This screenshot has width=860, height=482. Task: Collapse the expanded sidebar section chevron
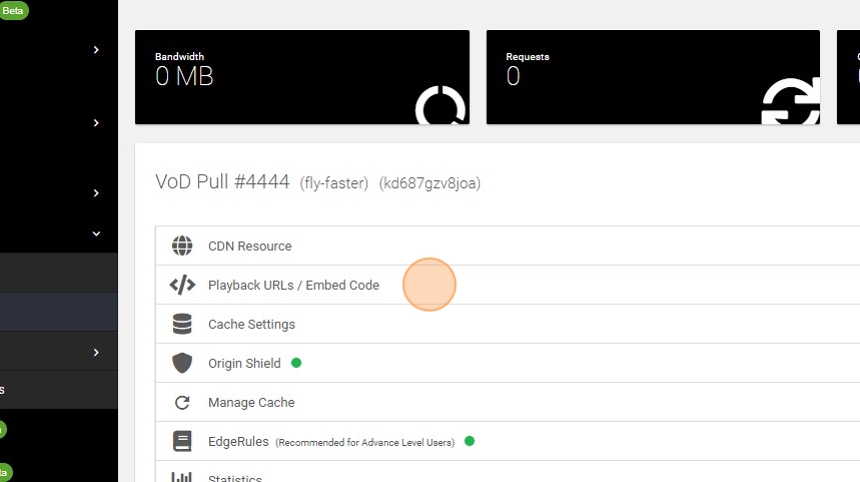point(96,234)
